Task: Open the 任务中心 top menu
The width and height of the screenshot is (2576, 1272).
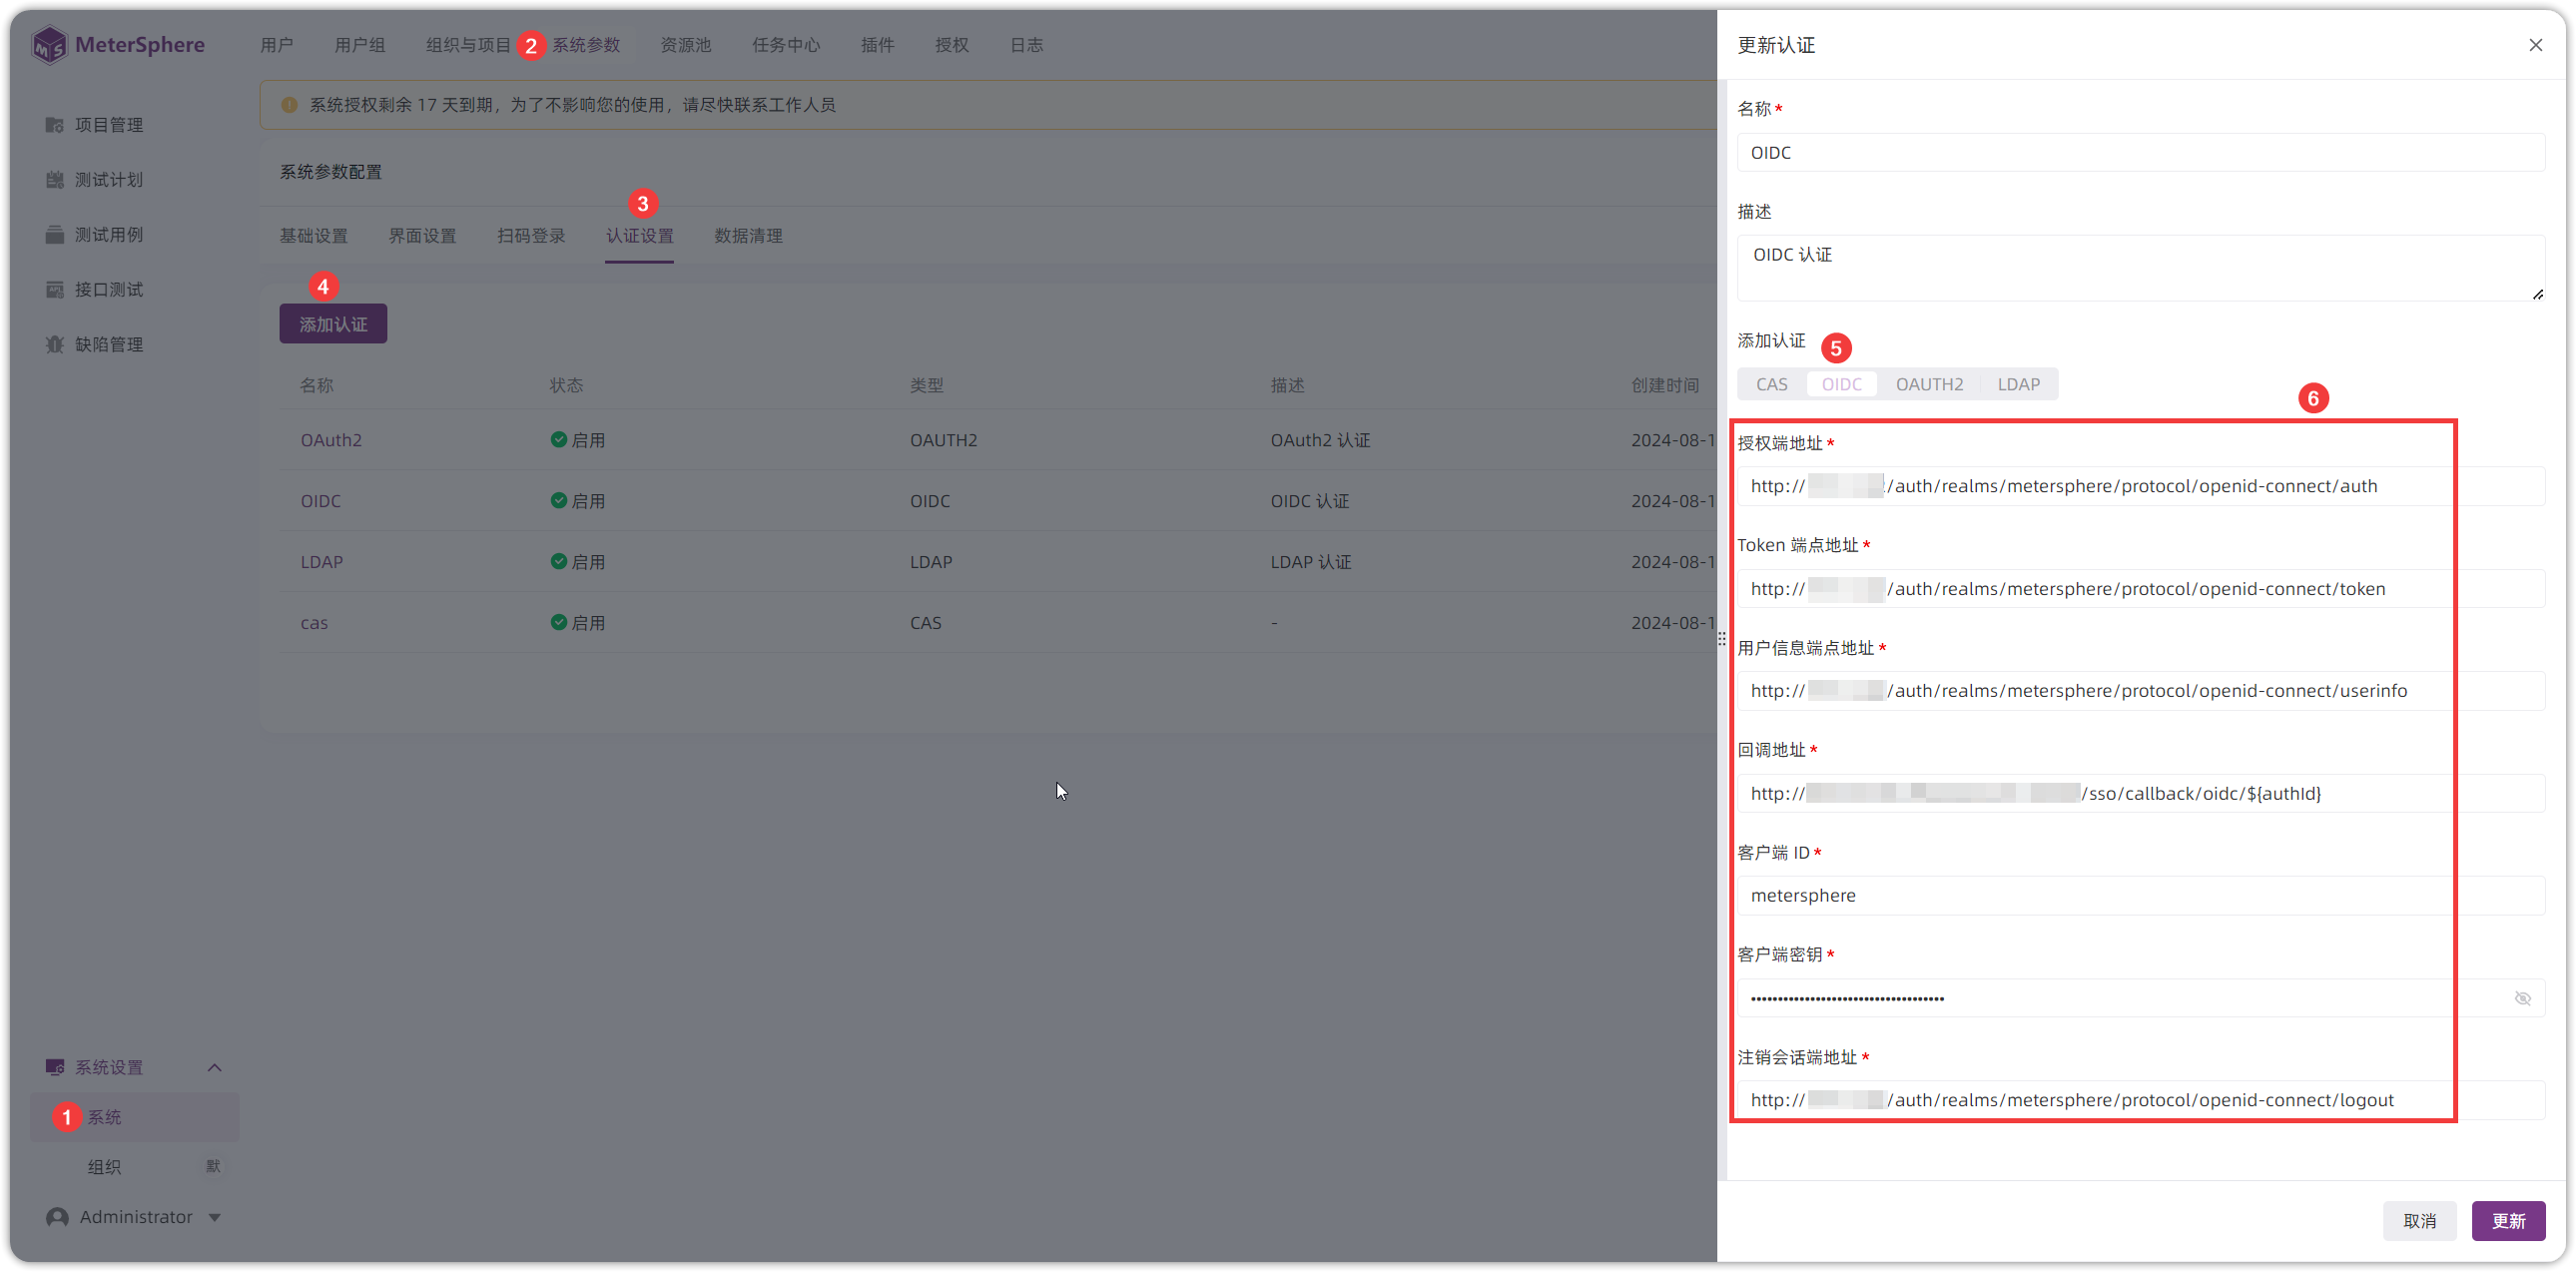Action: (x=786, y=45)
